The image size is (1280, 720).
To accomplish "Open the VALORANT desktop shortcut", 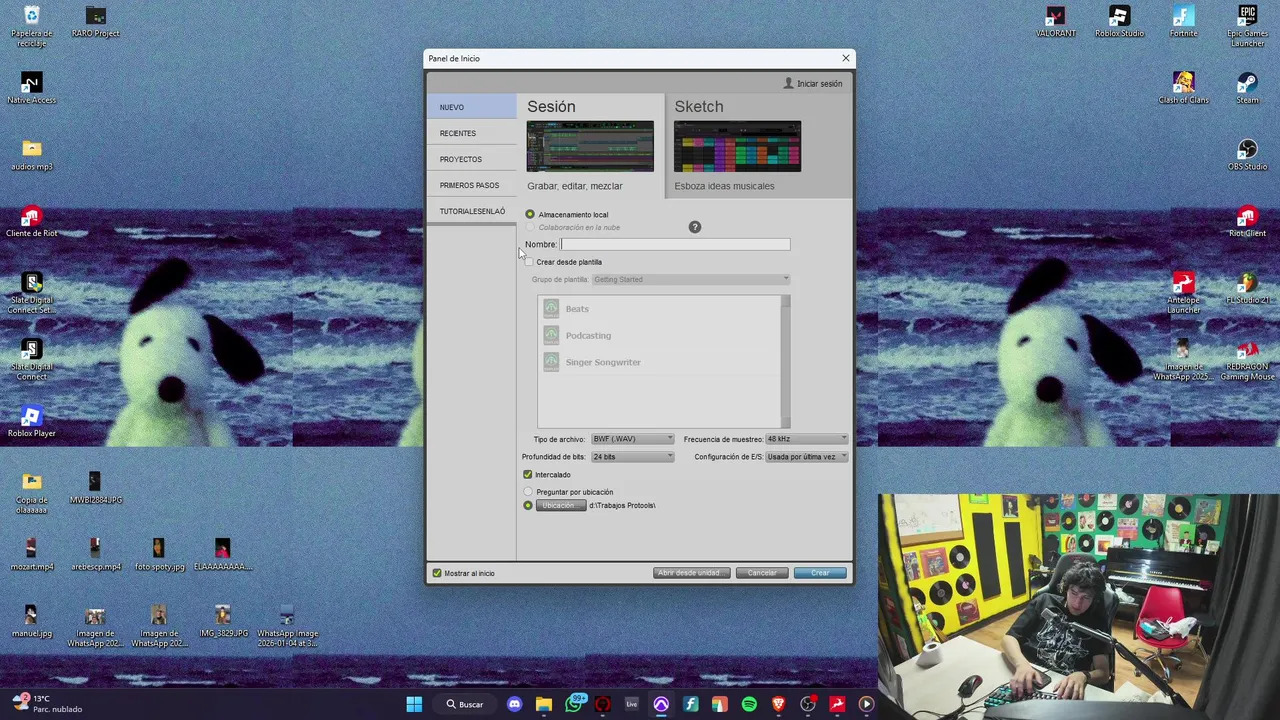I will tap(1055, 22).
